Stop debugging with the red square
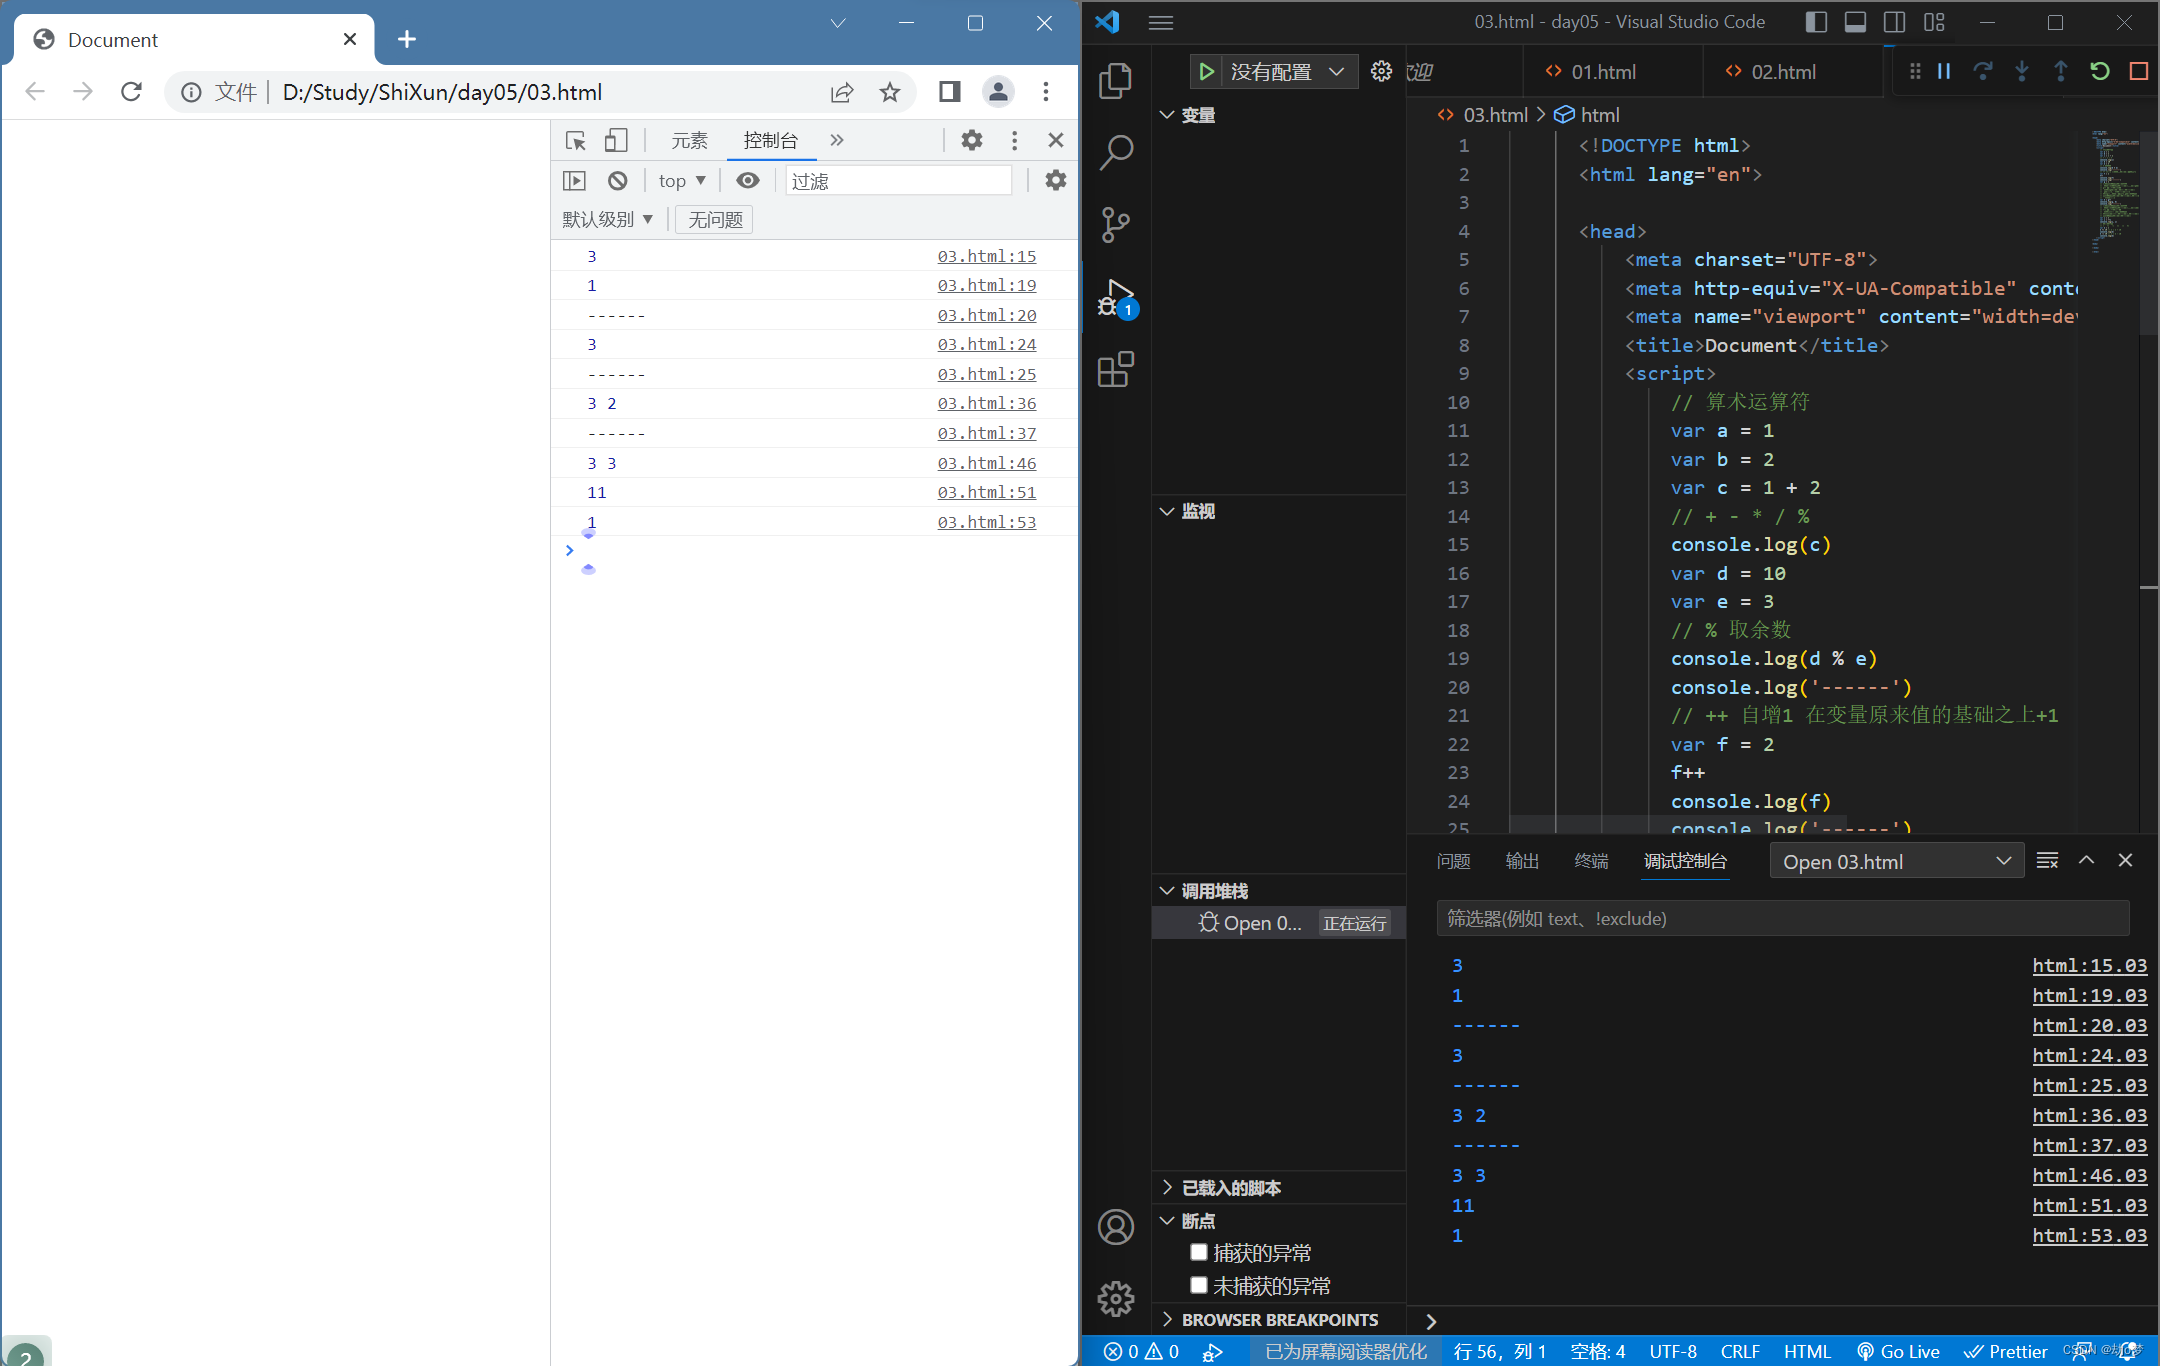This screenshot has width=2160, height=1366. pyautogui.click(x=2139, y=72)
